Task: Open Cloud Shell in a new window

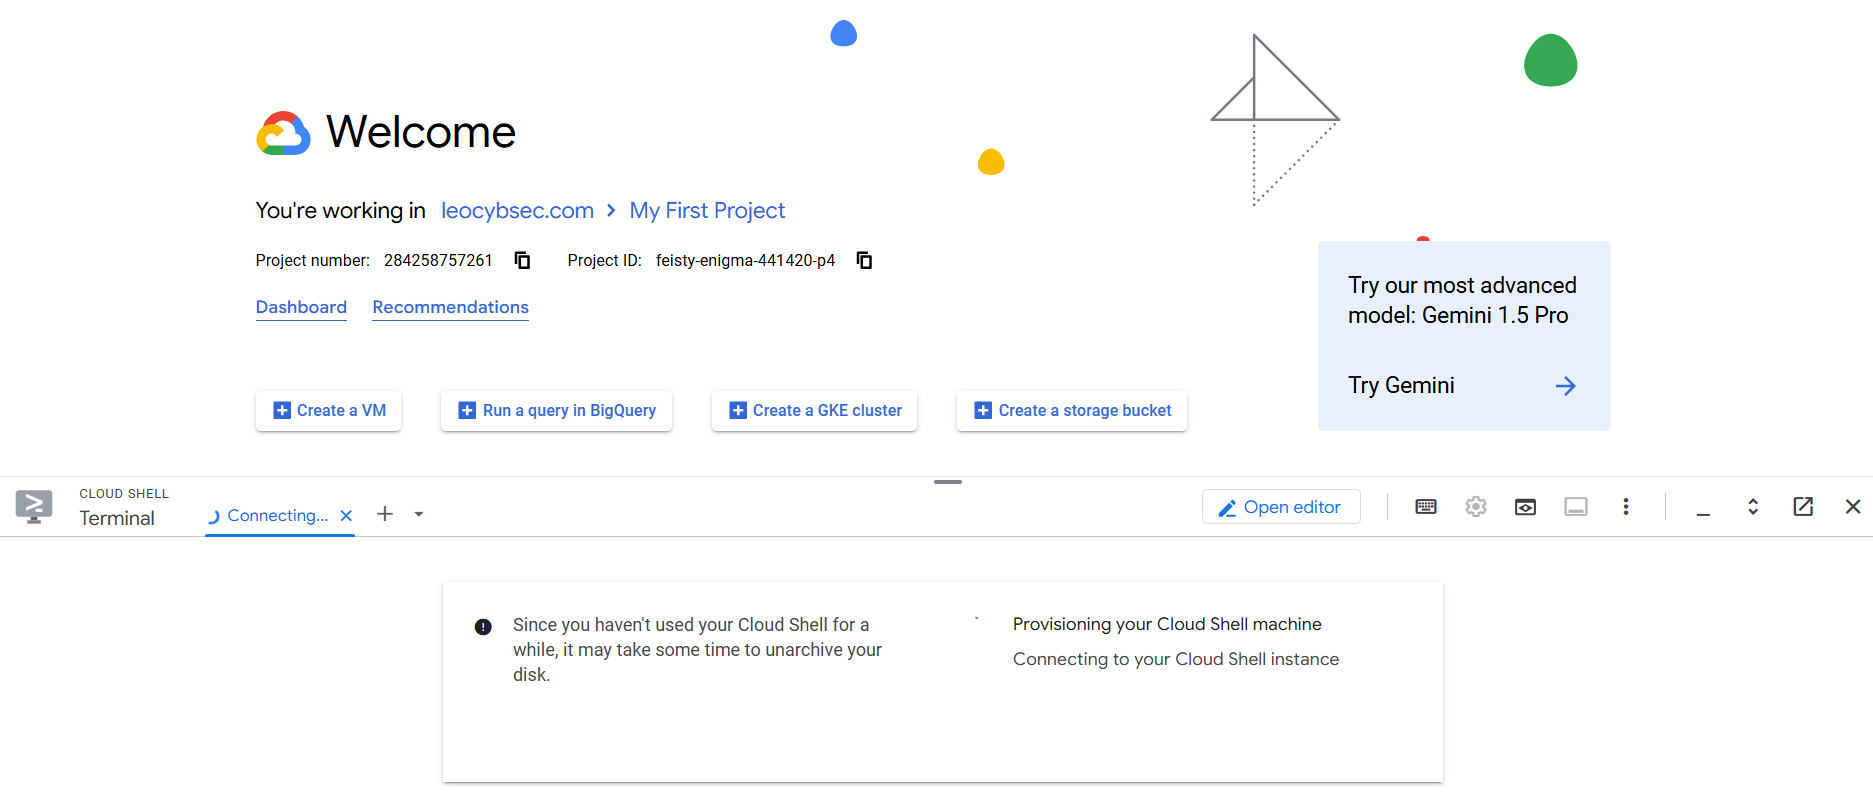Action: click(1803, 507)
